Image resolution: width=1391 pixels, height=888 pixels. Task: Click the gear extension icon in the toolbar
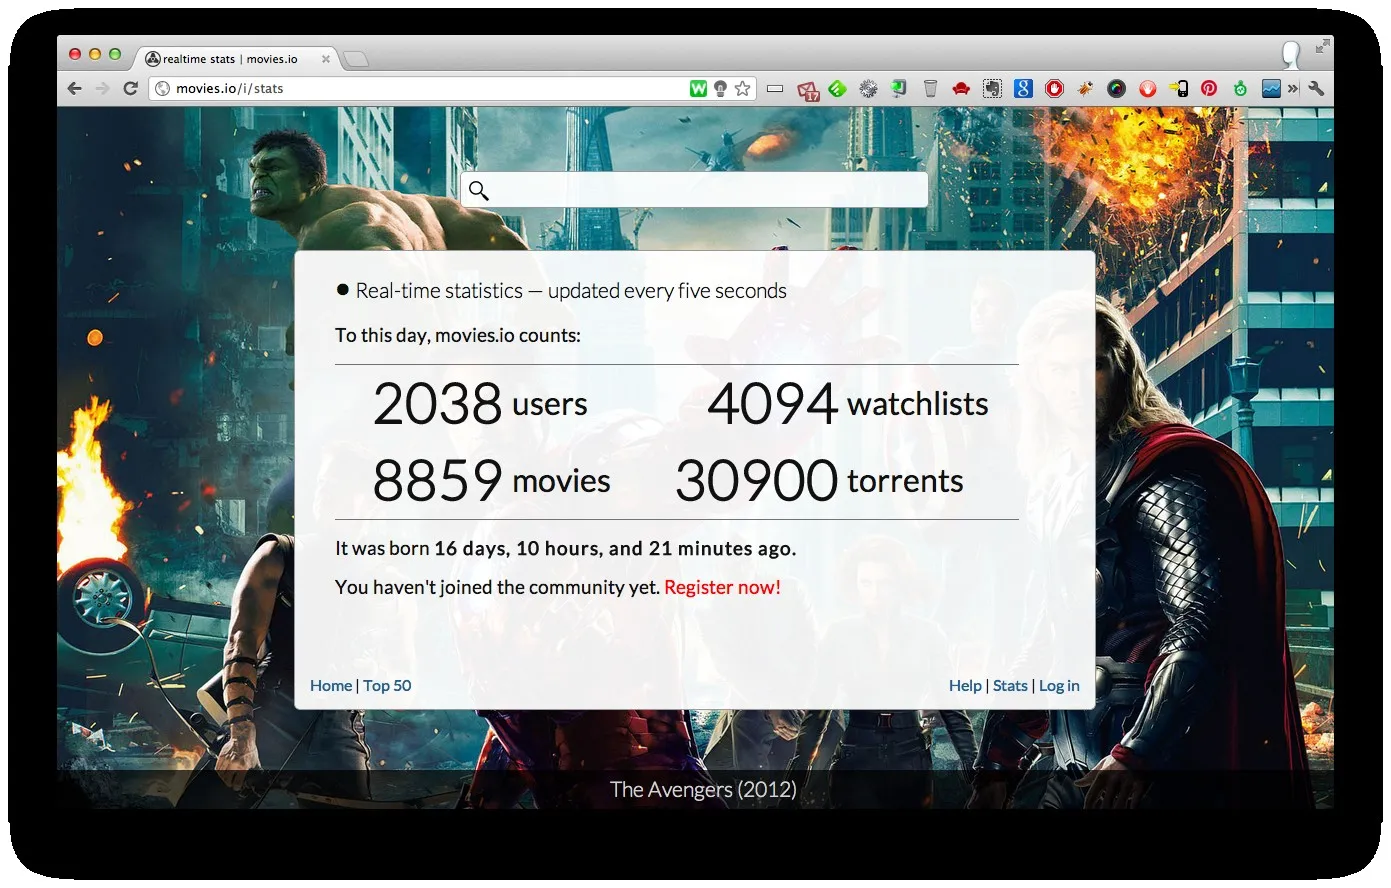point(868,89)
